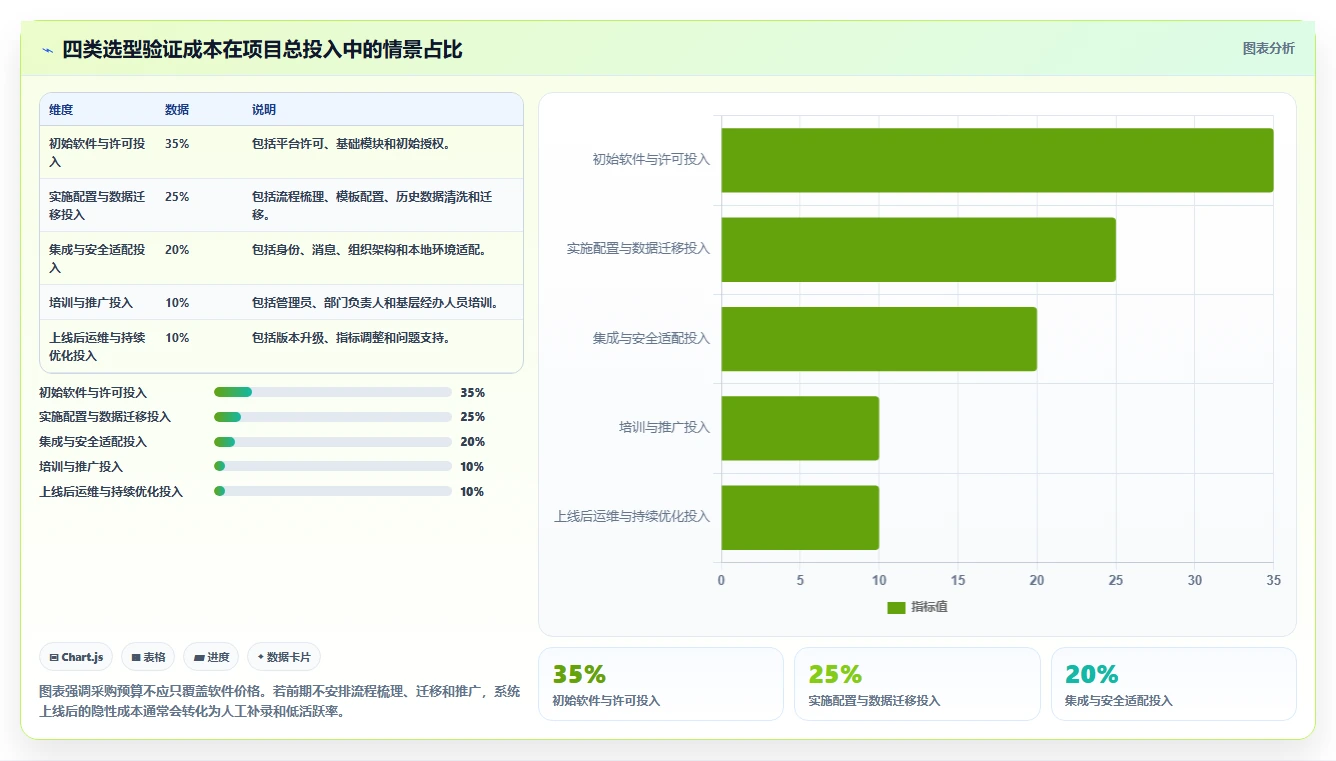The width and height of the screenshot is (1336, 761).
Task: Click the 培训与推广投入 chart bar
Action: (800, 428)
